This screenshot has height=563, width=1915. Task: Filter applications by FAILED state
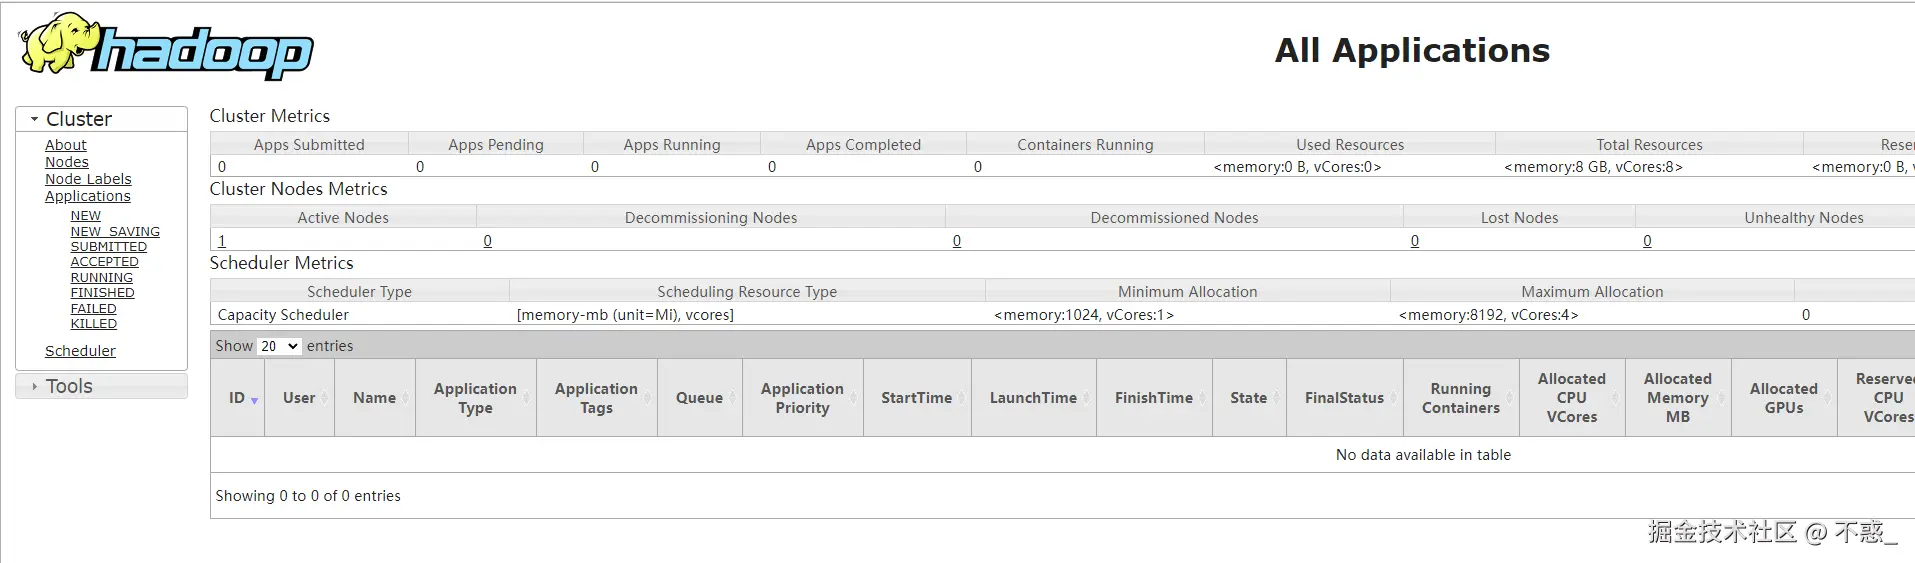coord(94,309)
